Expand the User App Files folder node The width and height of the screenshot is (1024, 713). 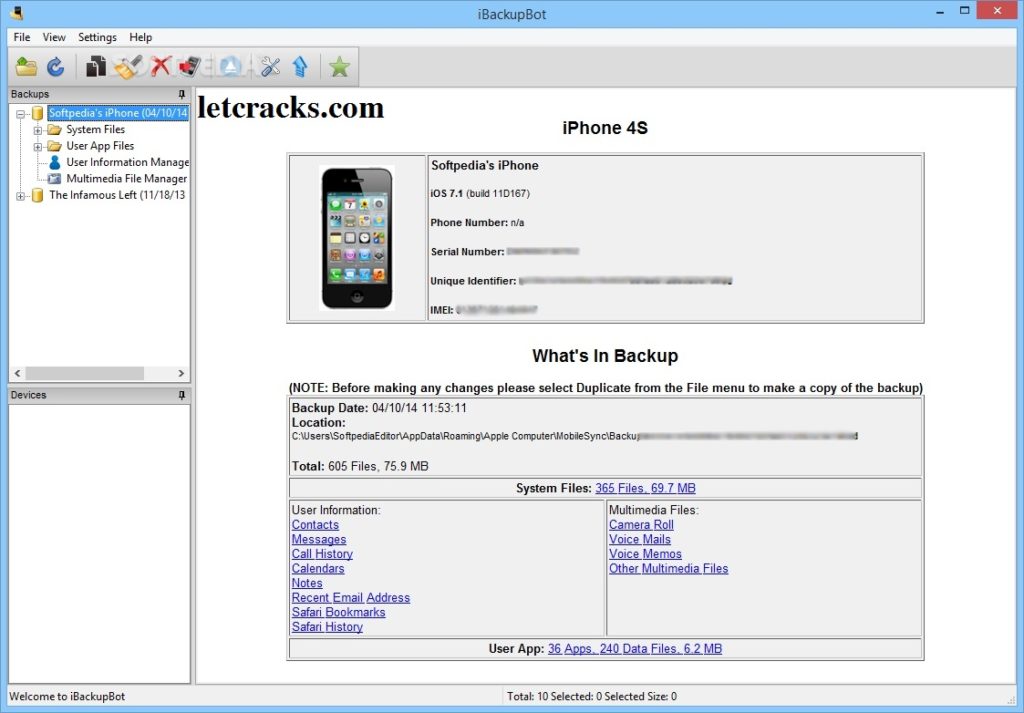coord(37,146)
